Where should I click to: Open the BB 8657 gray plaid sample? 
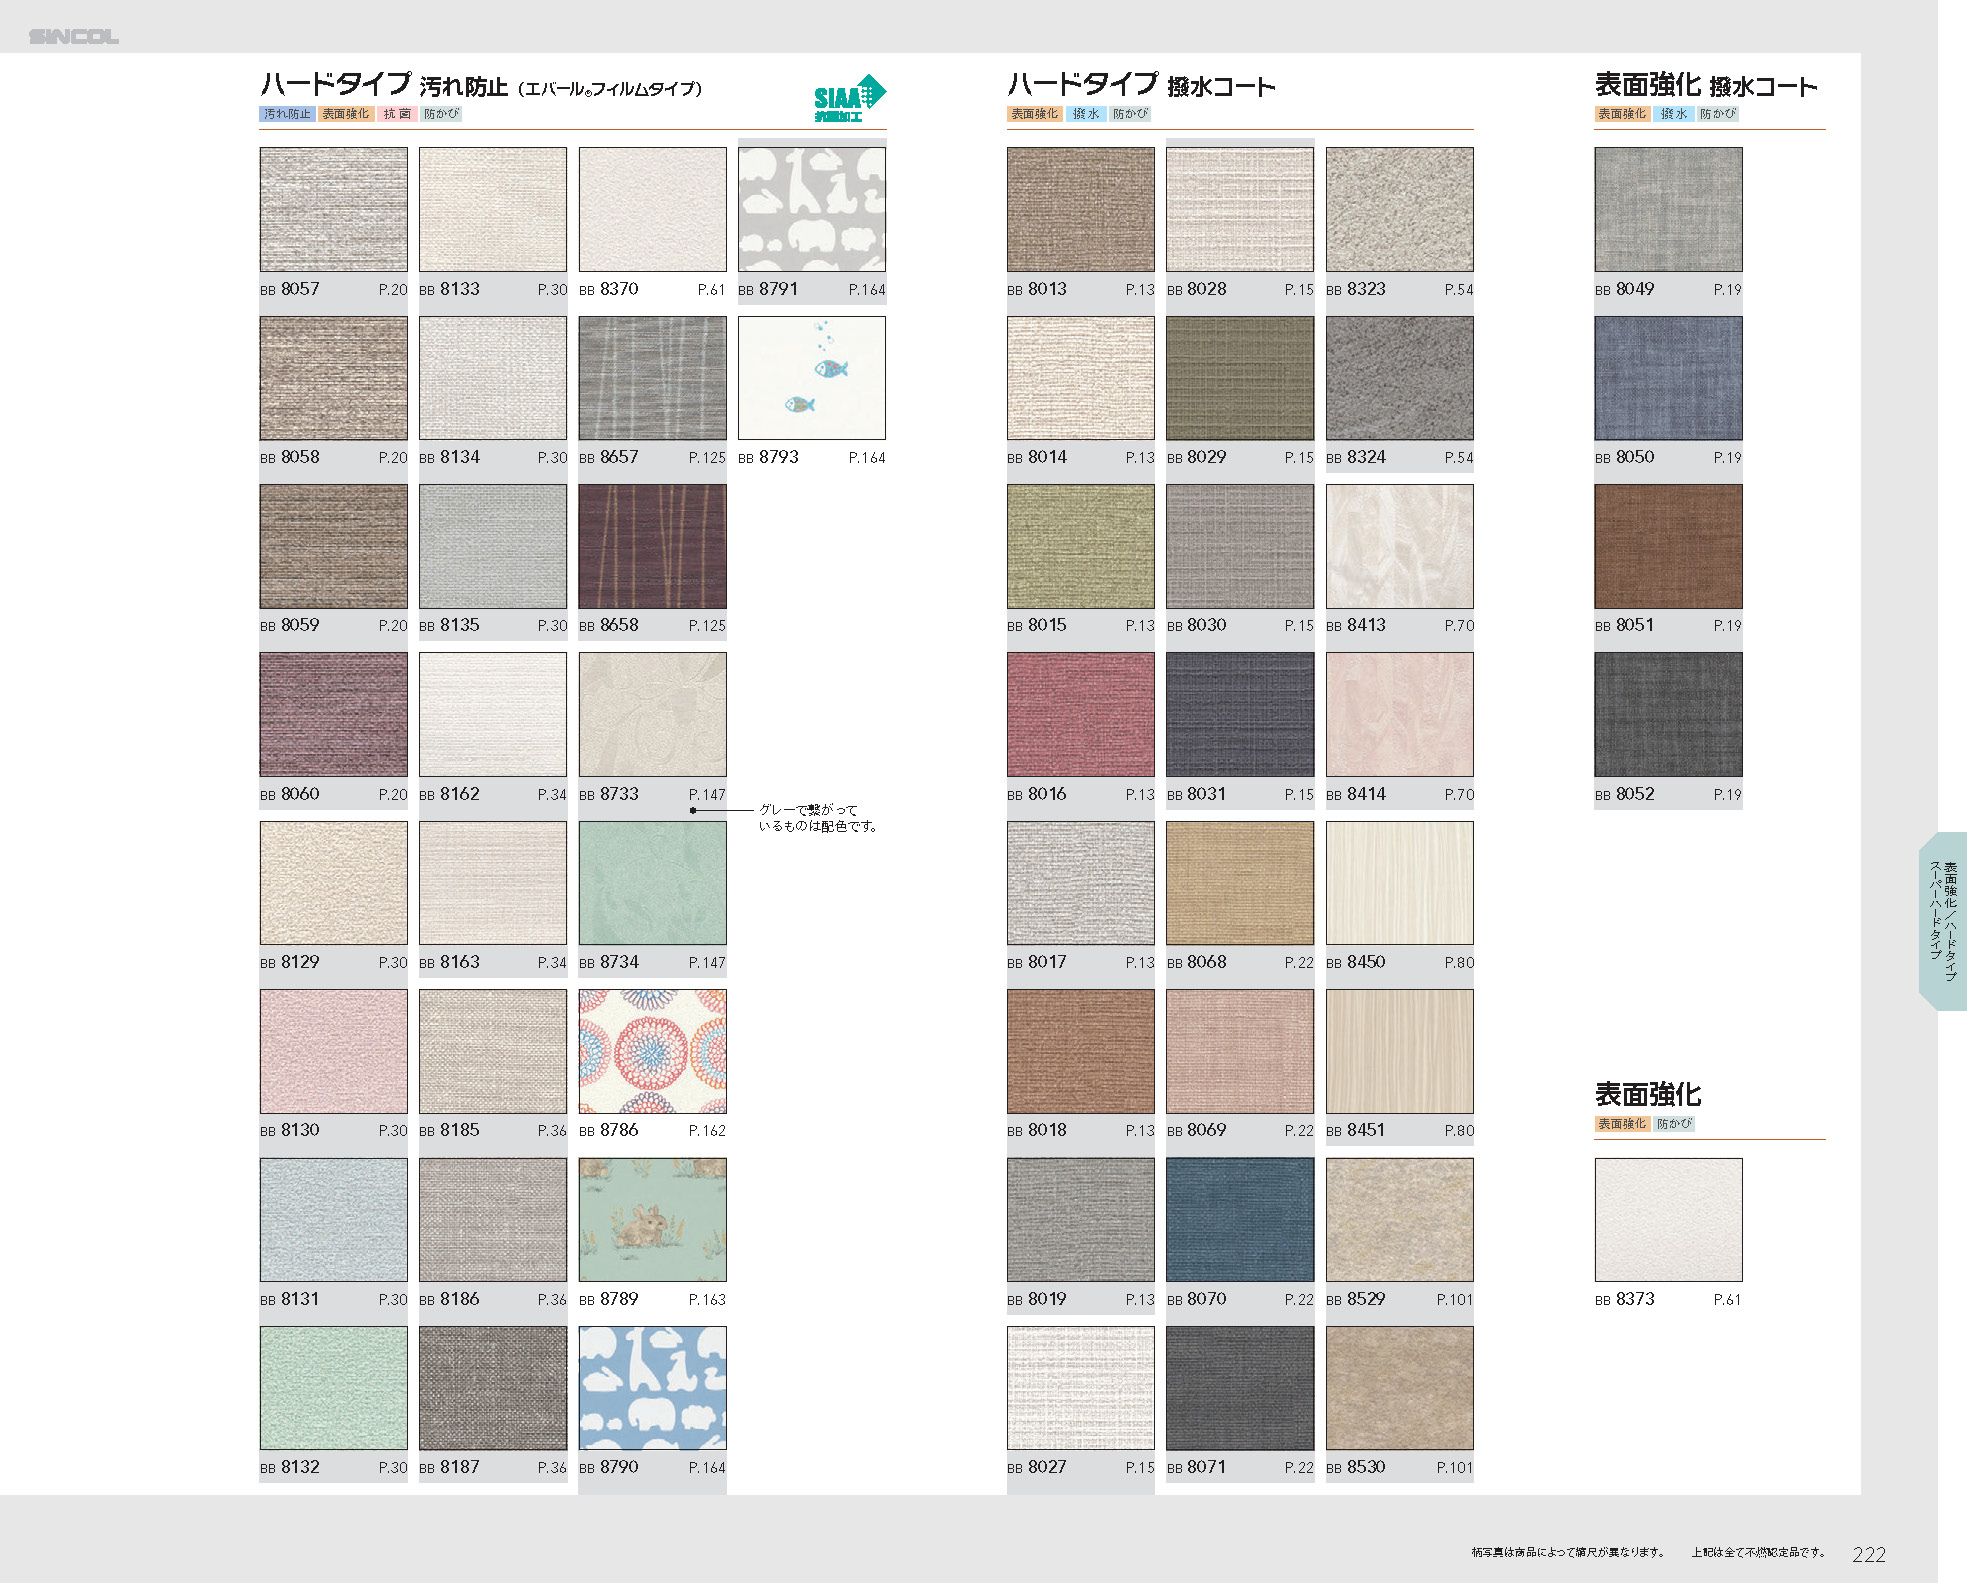click(652, 378)
